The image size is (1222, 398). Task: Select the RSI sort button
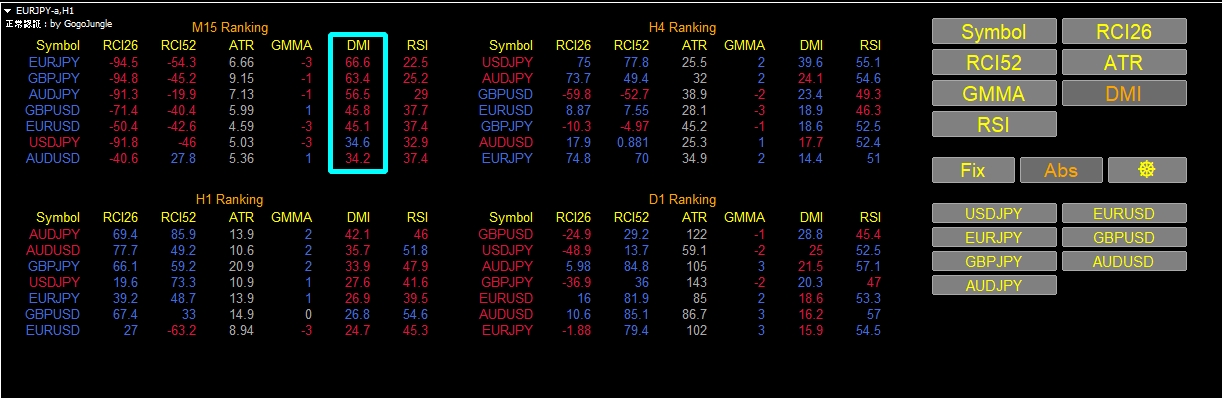tap(993, 125)
